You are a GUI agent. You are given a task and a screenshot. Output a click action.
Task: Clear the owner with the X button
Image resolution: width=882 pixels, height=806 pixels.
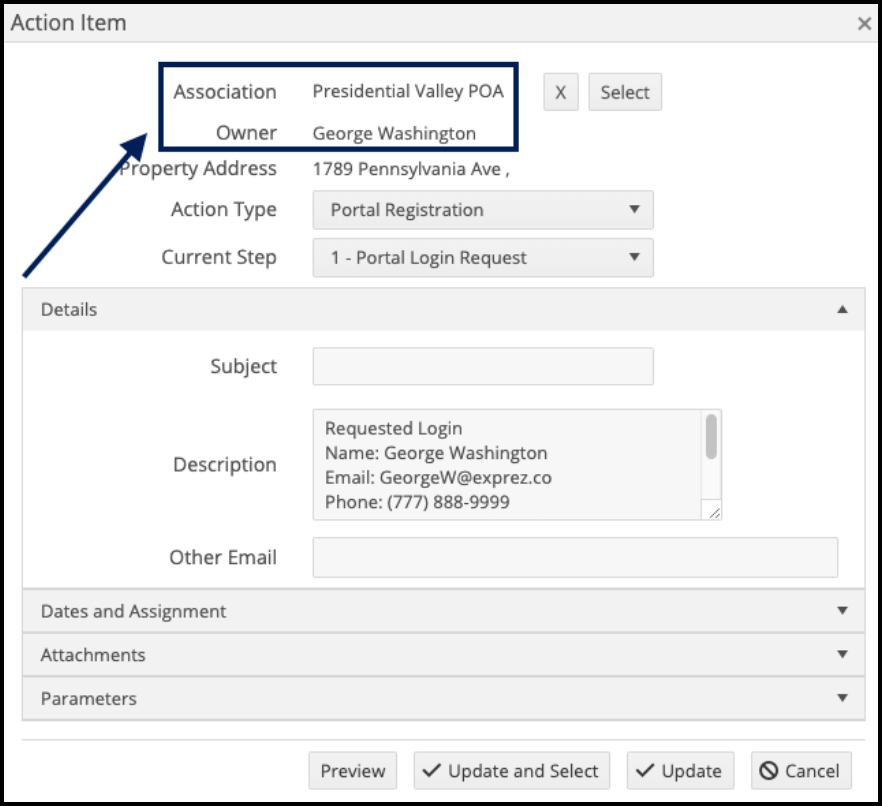click(561, 92)
